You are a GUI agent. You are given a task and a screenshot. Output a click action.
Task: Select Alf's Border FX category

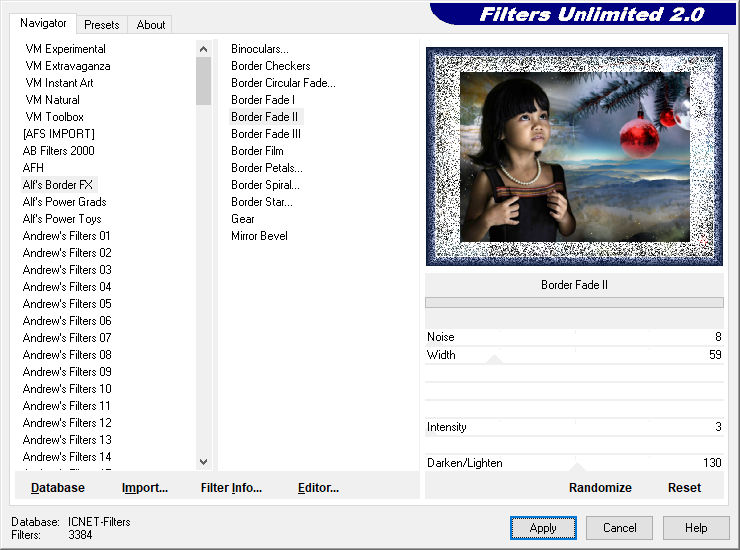pyautogui.click(x=58, y=185)
